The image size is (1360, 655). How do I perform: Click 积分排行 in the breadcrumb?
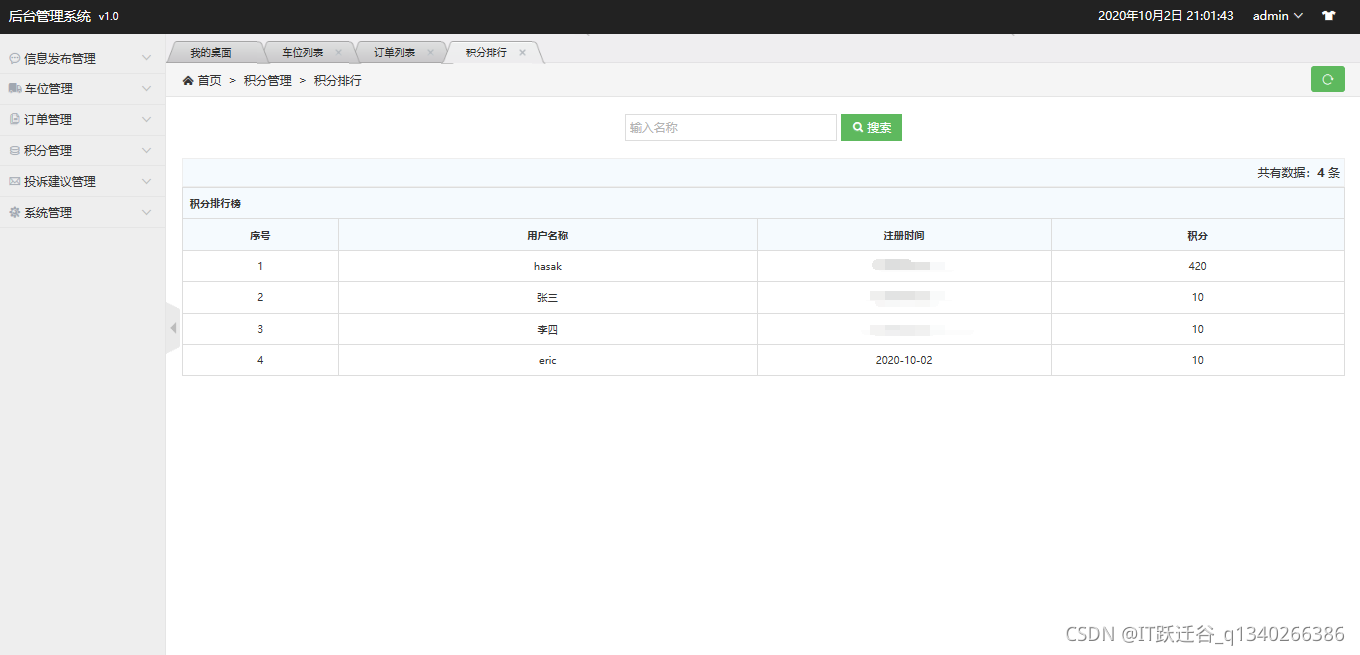pos(338,81)
